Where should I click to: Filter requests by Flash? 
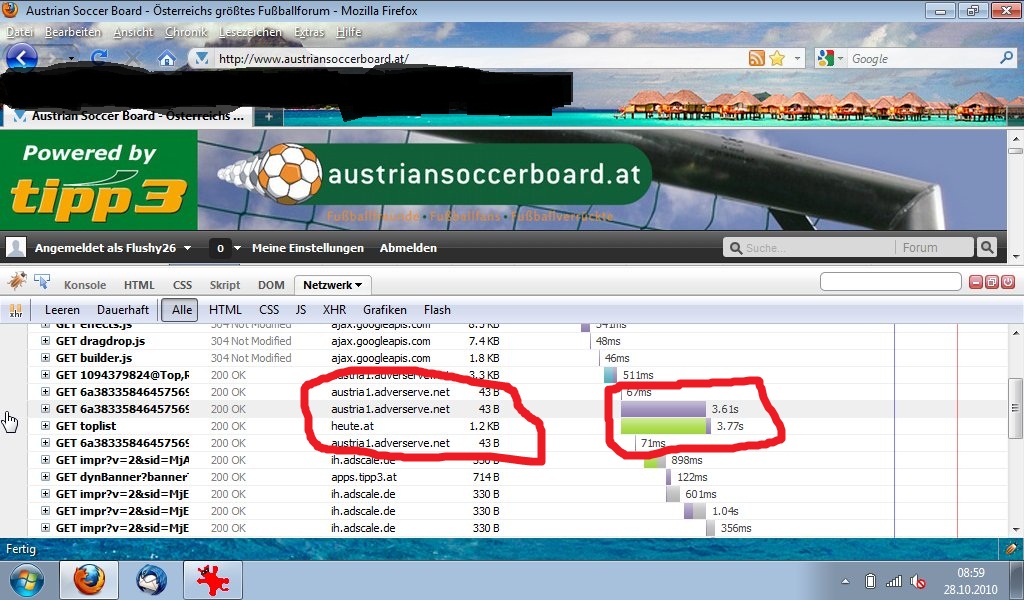437,310
